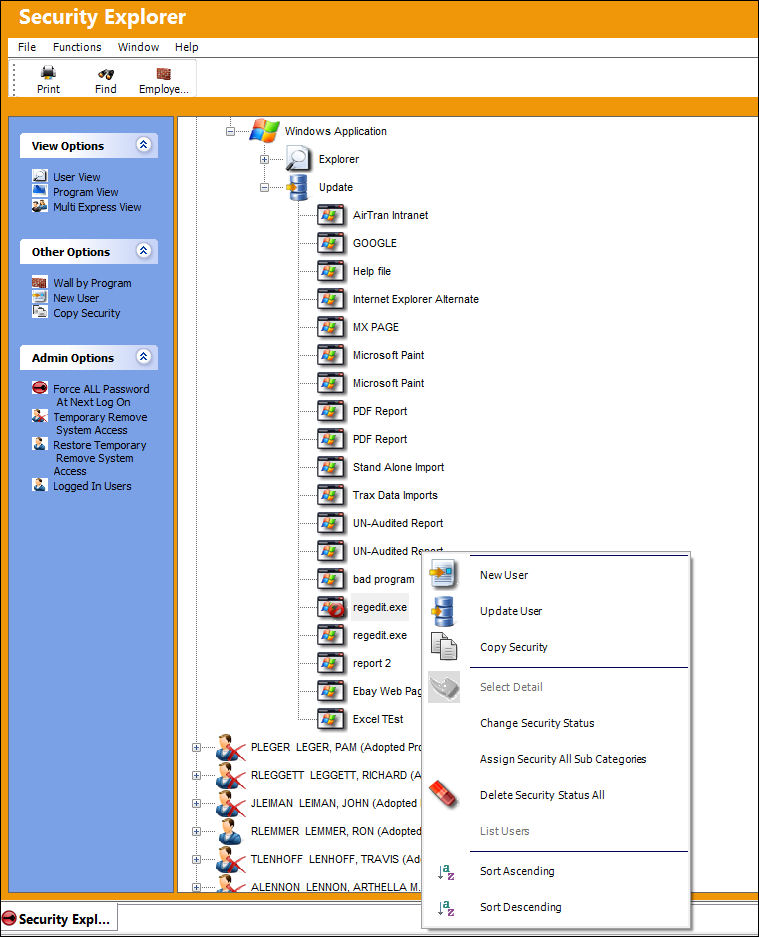Open the Window menu
This screenshot has height=937, width=759.
(x=138, y=47)
